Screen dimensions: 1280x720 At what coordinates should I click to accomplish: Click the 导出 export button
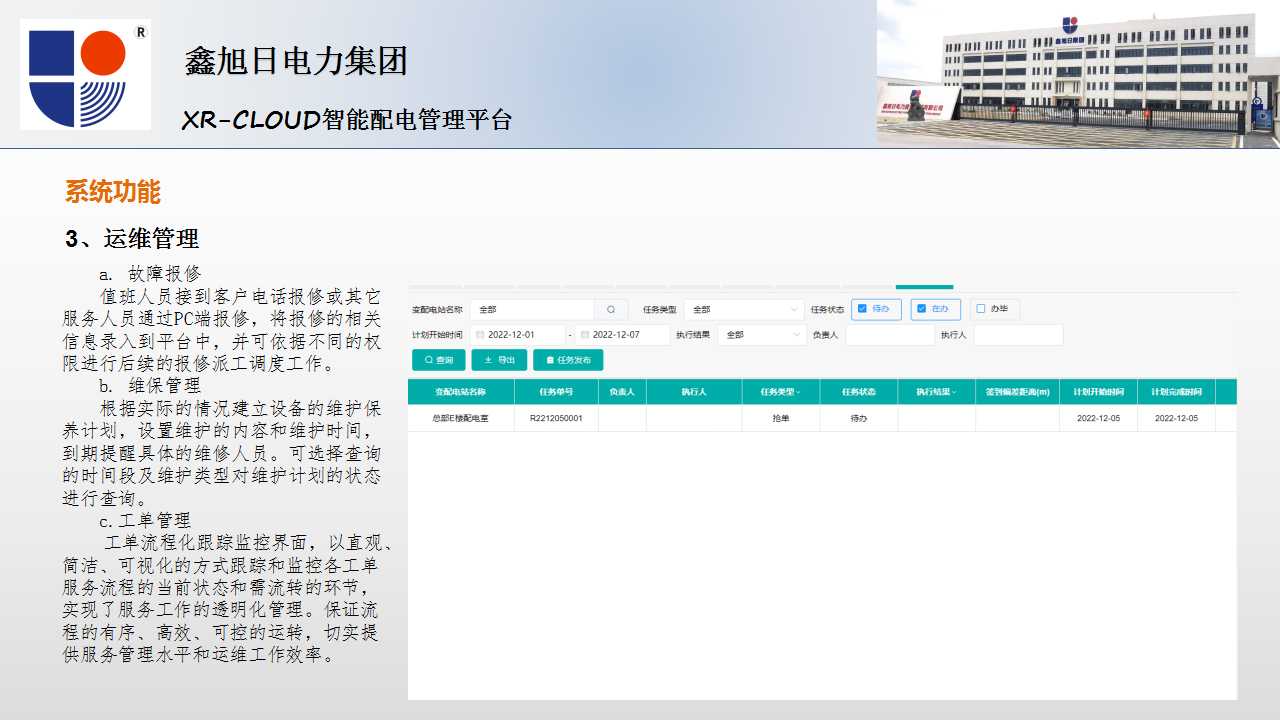coord(499,360)
